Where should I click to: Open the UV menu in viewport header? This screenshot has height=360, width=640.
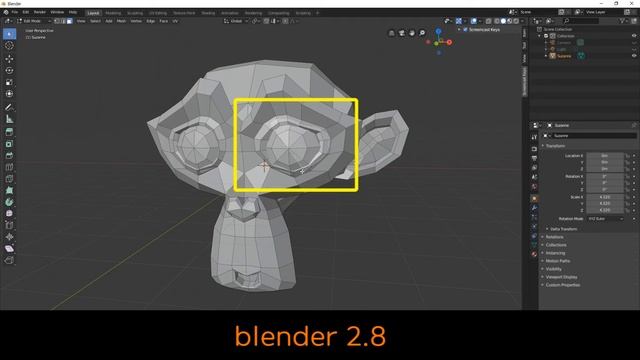175,21
